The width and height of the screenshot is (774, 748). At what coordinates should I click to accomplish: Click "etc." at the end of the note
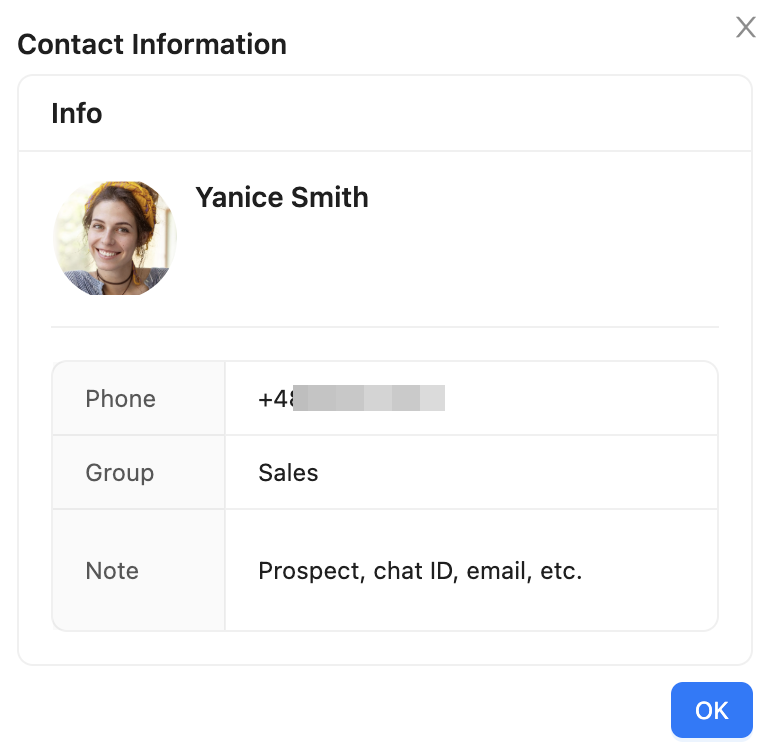click(561, 572)
